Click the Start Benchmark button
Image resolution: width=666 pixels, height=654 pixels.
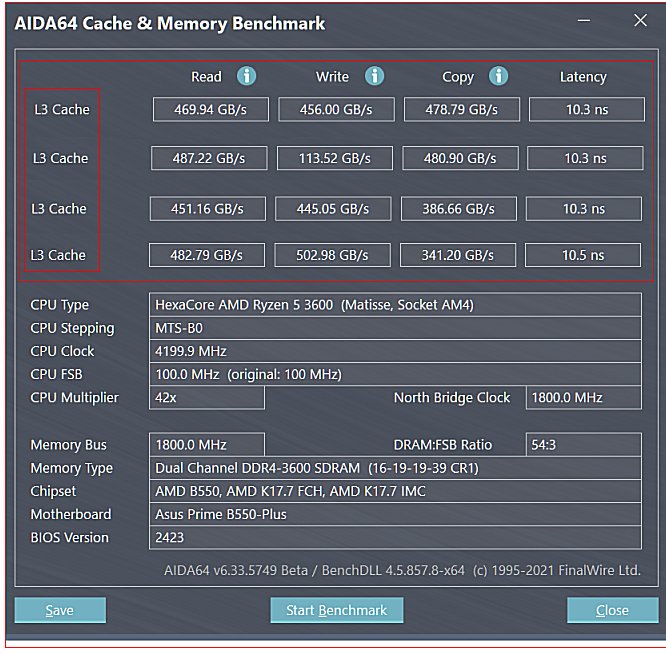336,610
